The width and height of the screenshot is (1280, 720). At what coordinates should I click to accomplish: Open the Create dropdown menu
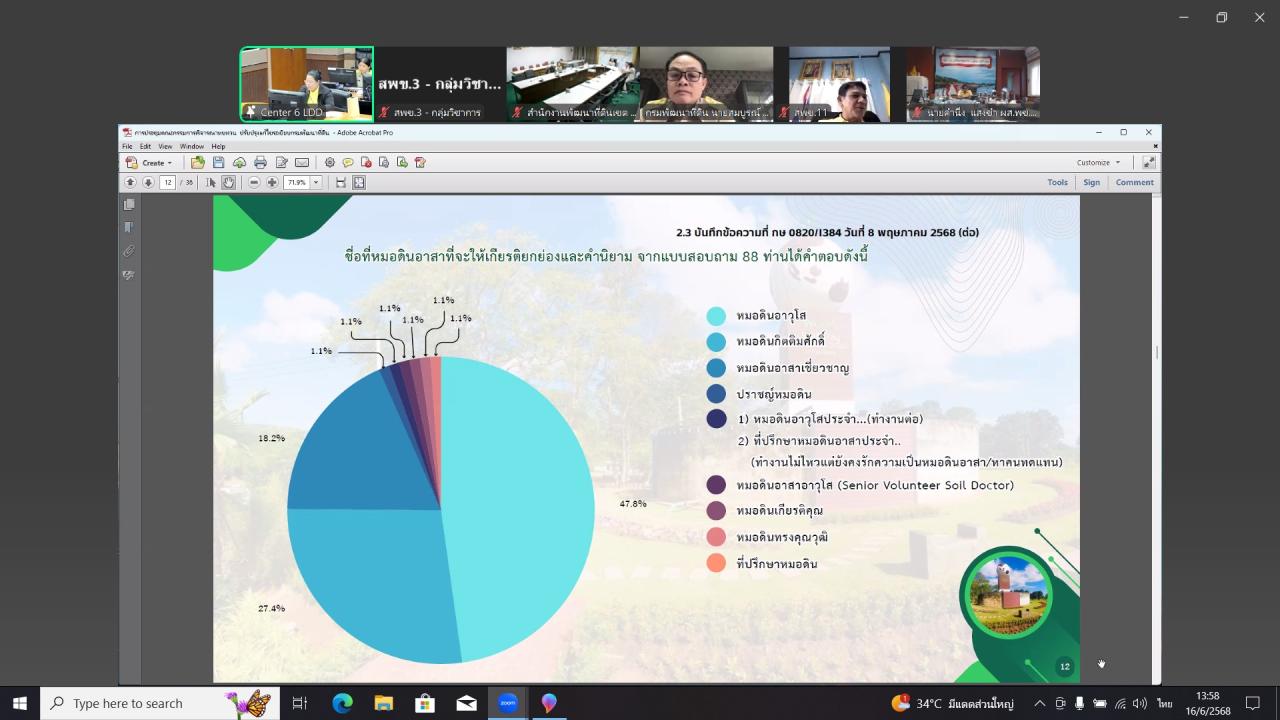coord(150,162)
